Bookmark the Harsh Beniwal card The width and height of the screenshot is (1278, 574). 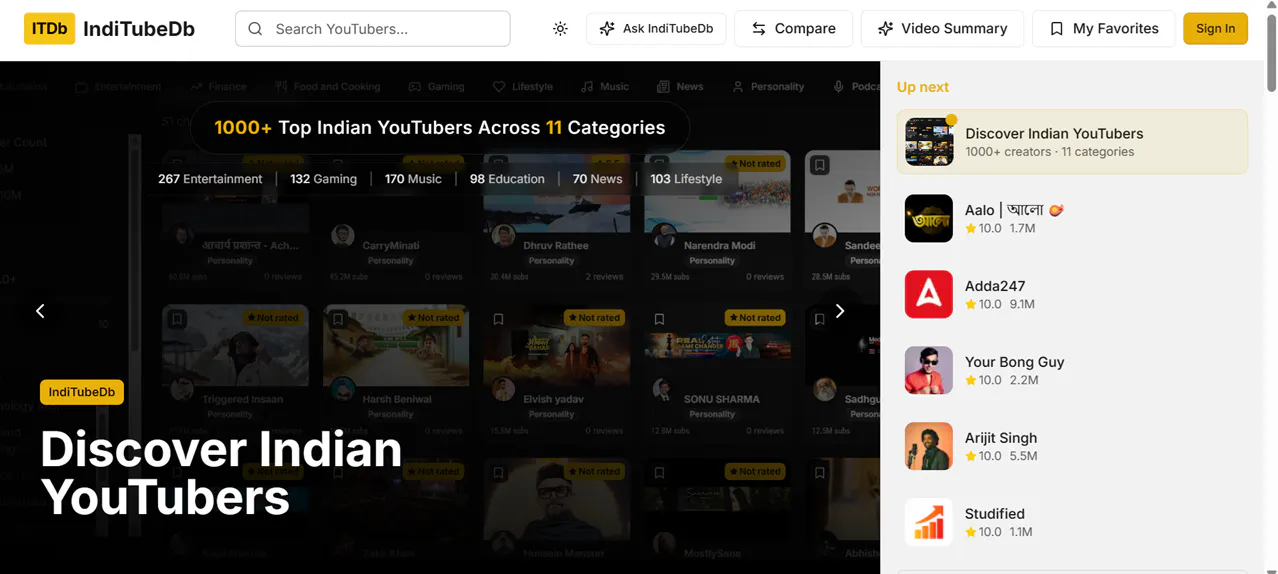click(338, 319)
